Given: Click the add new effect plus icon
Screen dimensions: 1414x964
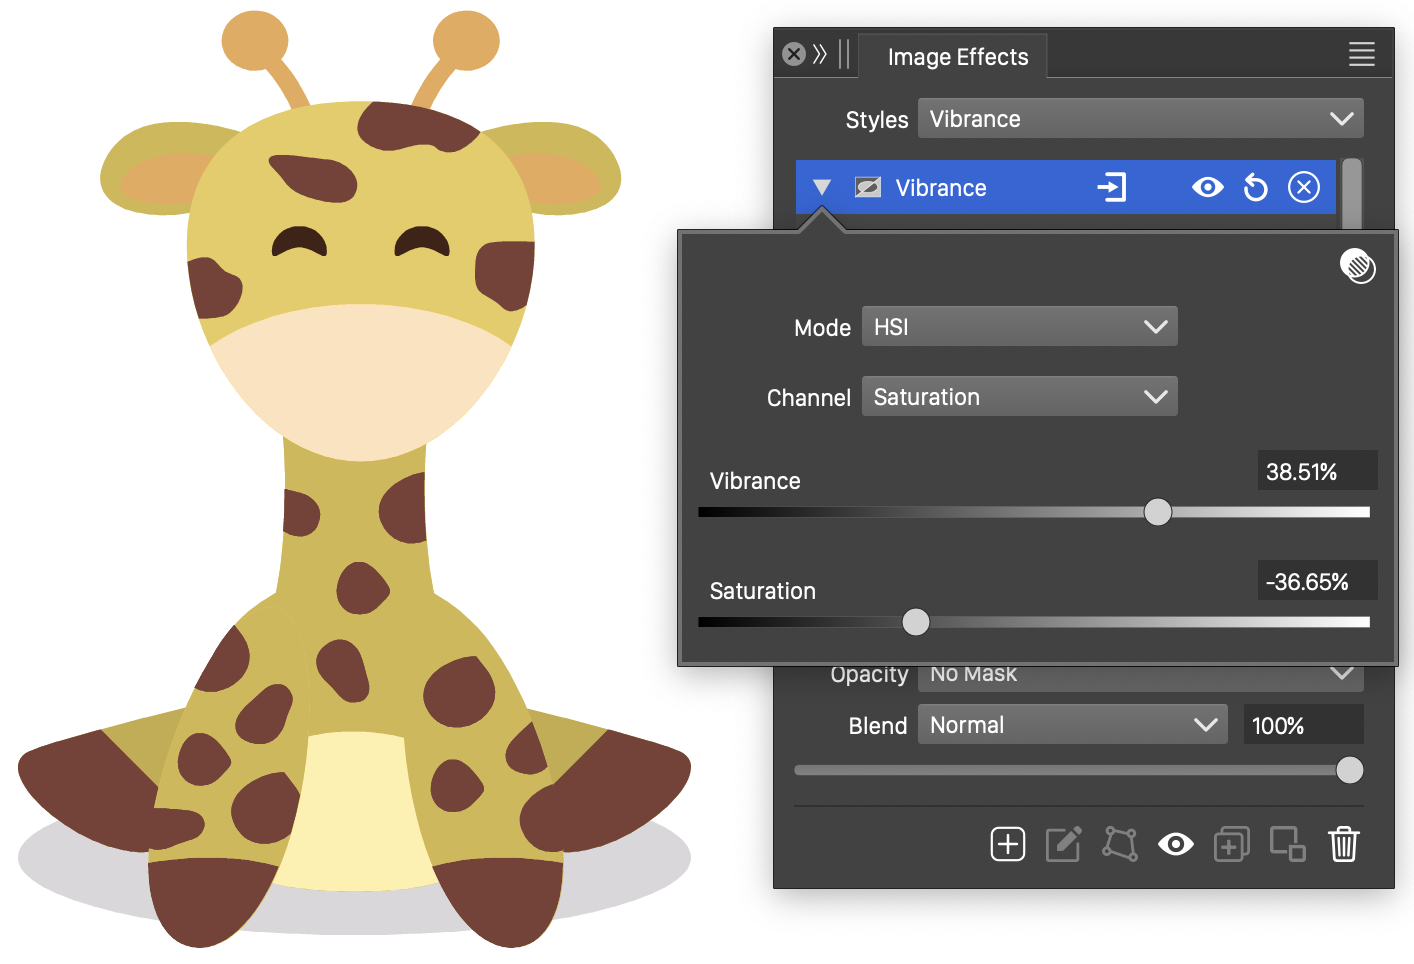Looking at the screenshot, I should 1007,844.
